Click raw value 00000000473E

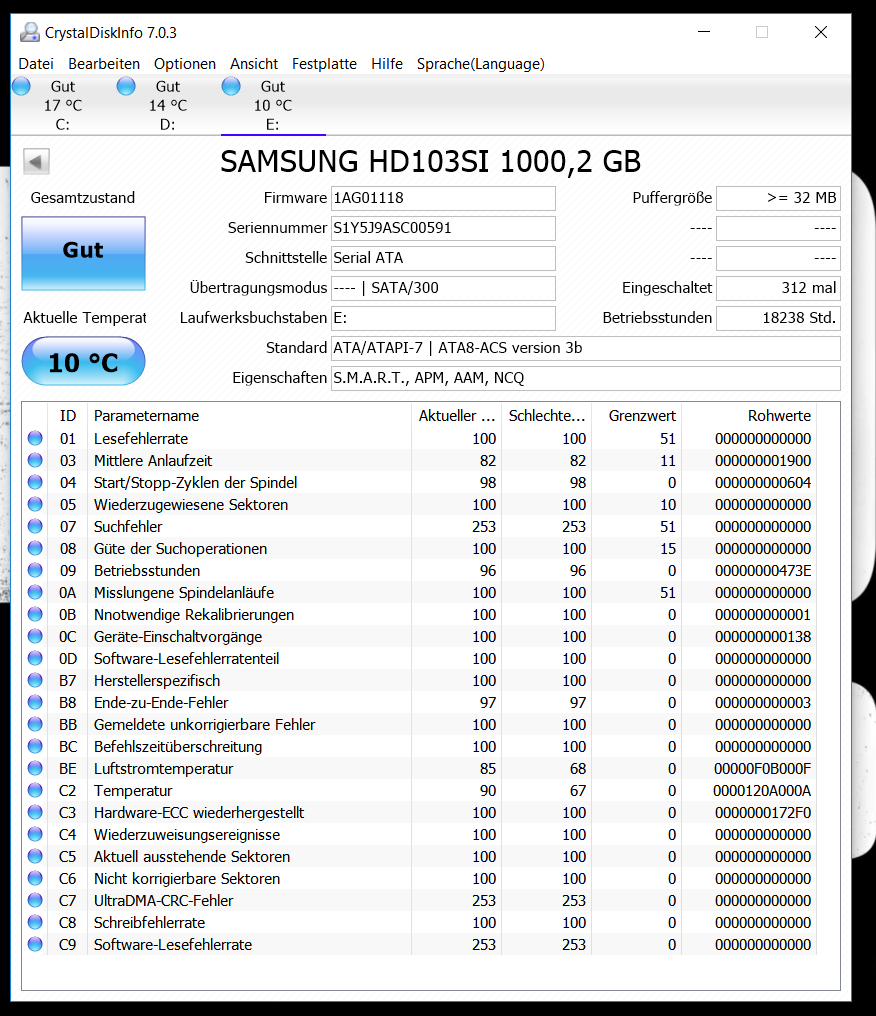763,571
